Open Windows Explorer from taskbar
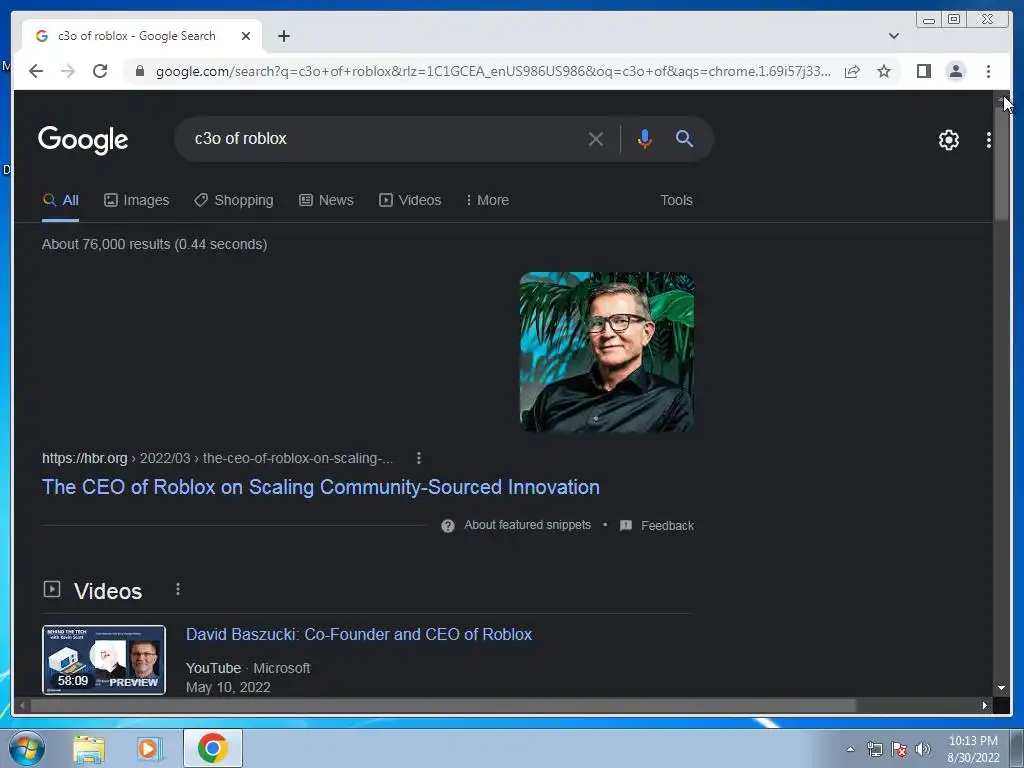The height and width of the screenshot is (768, 1024). (x=89, y=749)
